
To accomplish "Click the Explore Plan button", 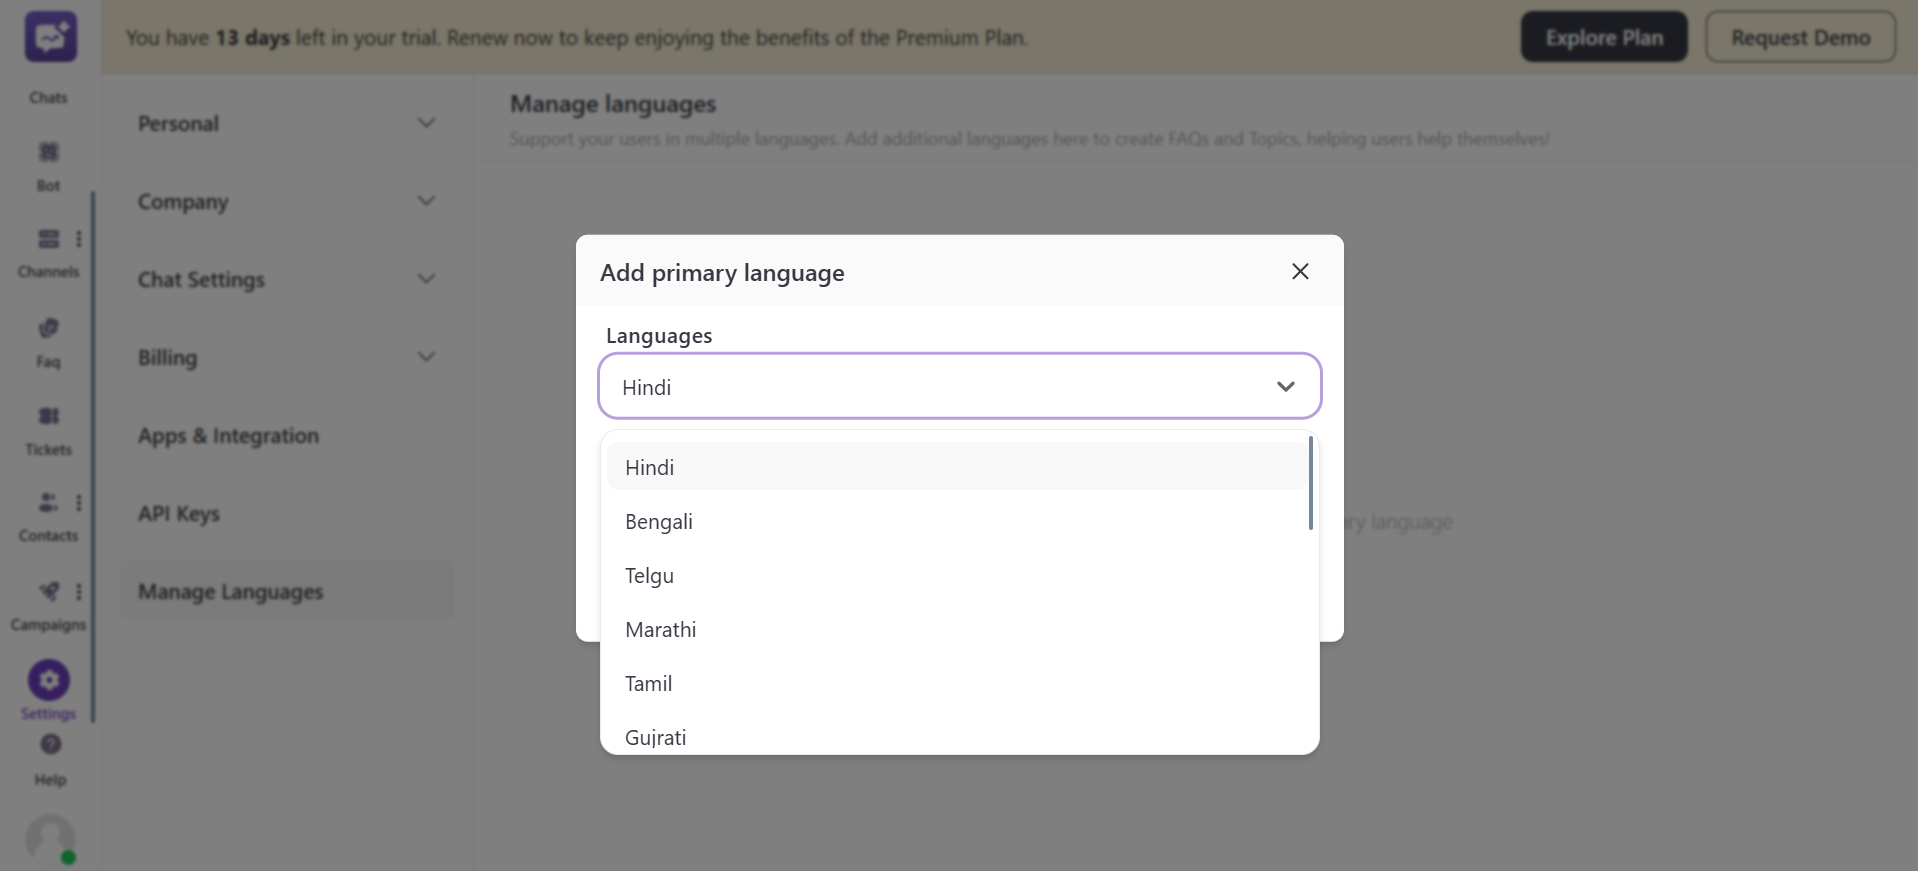I will point(1603,36).
